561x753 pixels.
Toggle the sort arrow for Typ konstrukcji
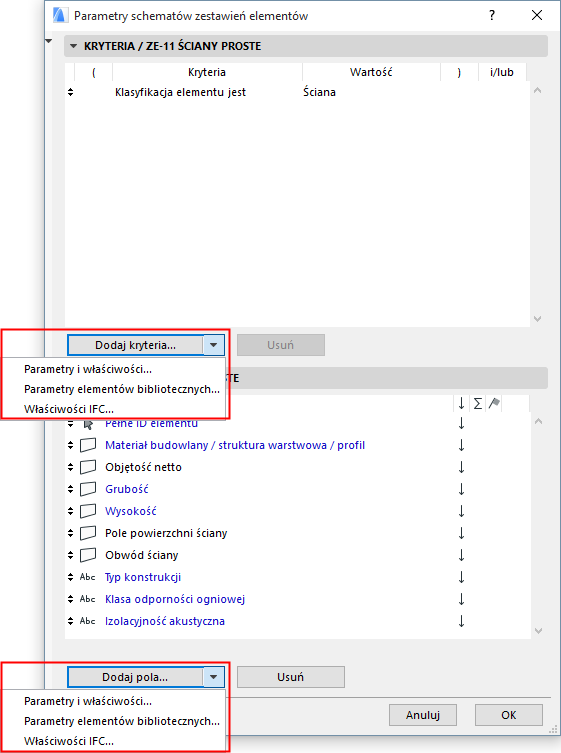point(462,577)
